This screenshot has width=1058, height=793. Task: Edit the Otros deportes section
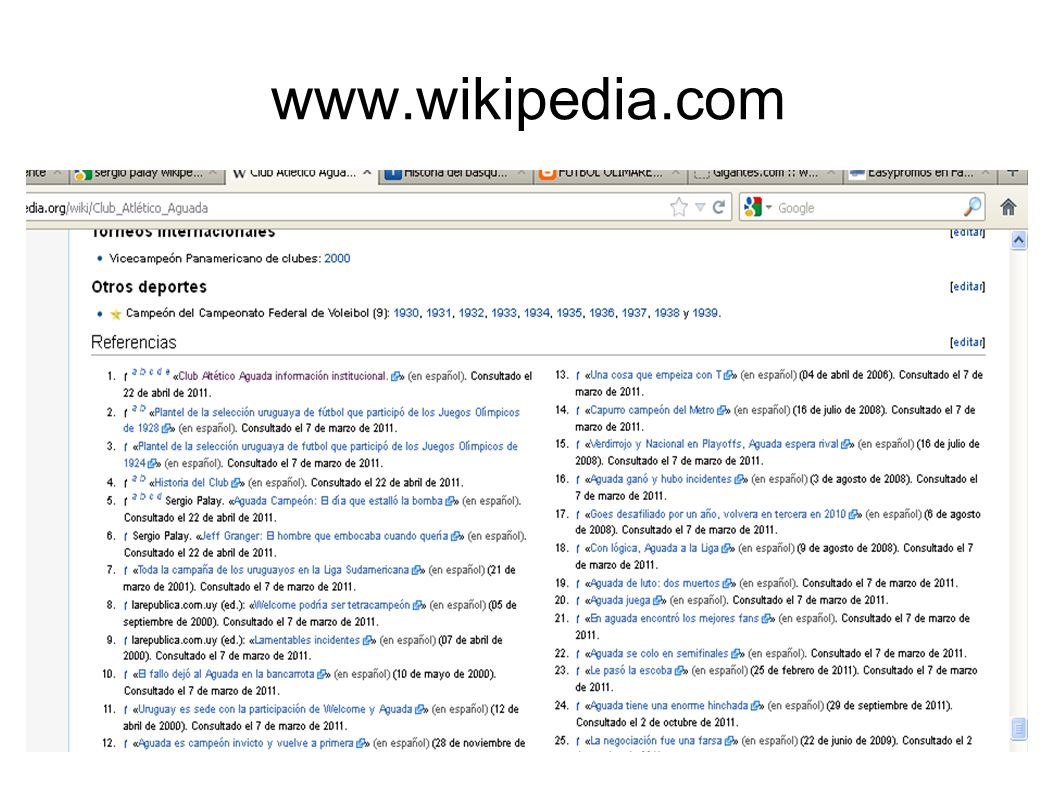point(968,287)
